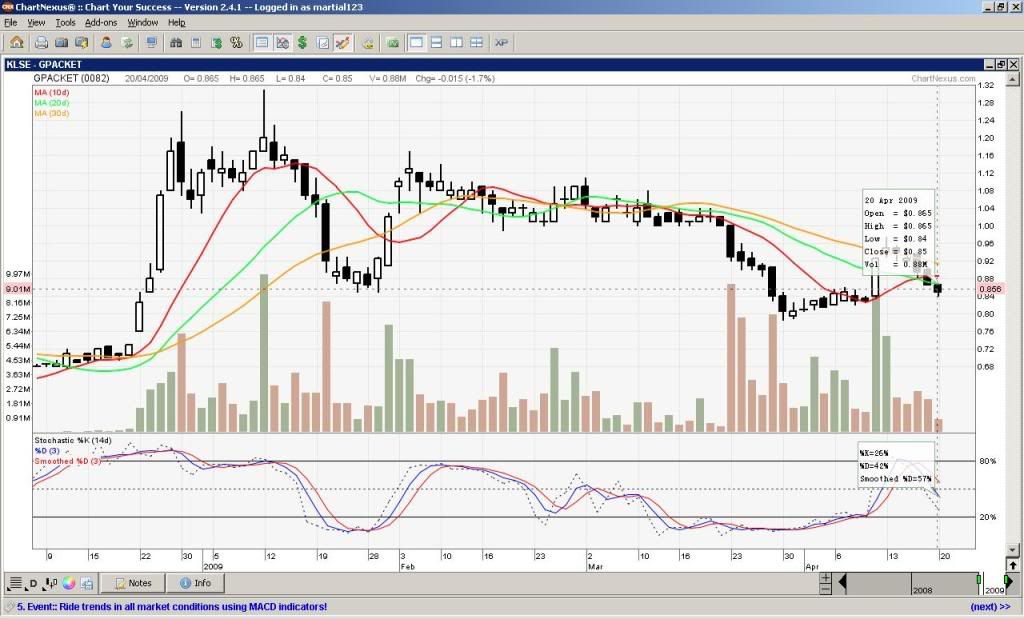Open the Help menu
The height and width of the screenshot is (619, 1024).
pos(177,22)
